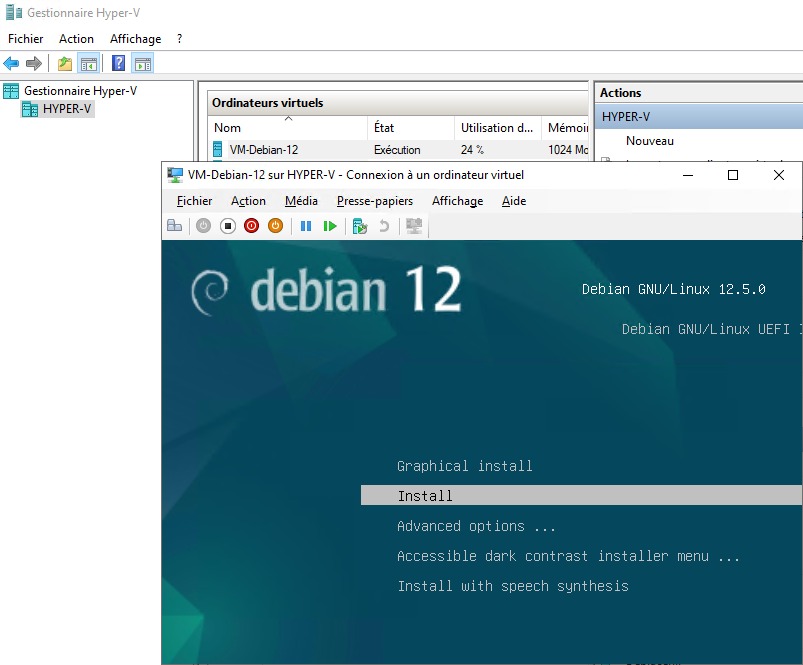The image size is (803, 665).
Task: Click the black square Stop icon
Action: [x=226, y=225]
